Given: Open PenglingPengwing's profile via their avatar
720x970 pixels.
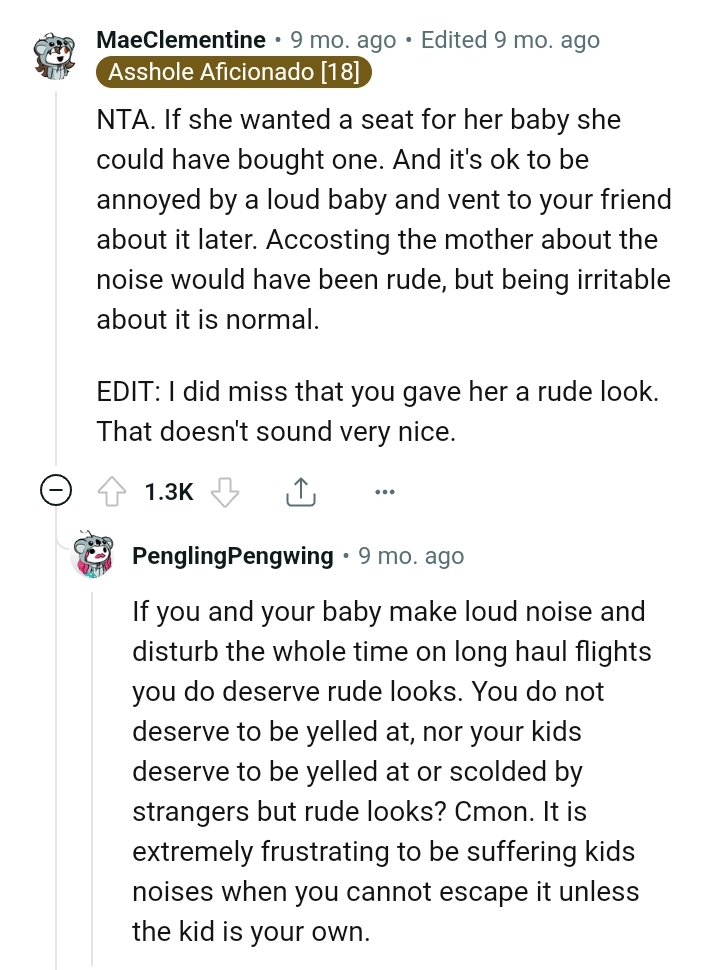Looking at the screenshot, I should pyautogui.click(x=95, y=556).
